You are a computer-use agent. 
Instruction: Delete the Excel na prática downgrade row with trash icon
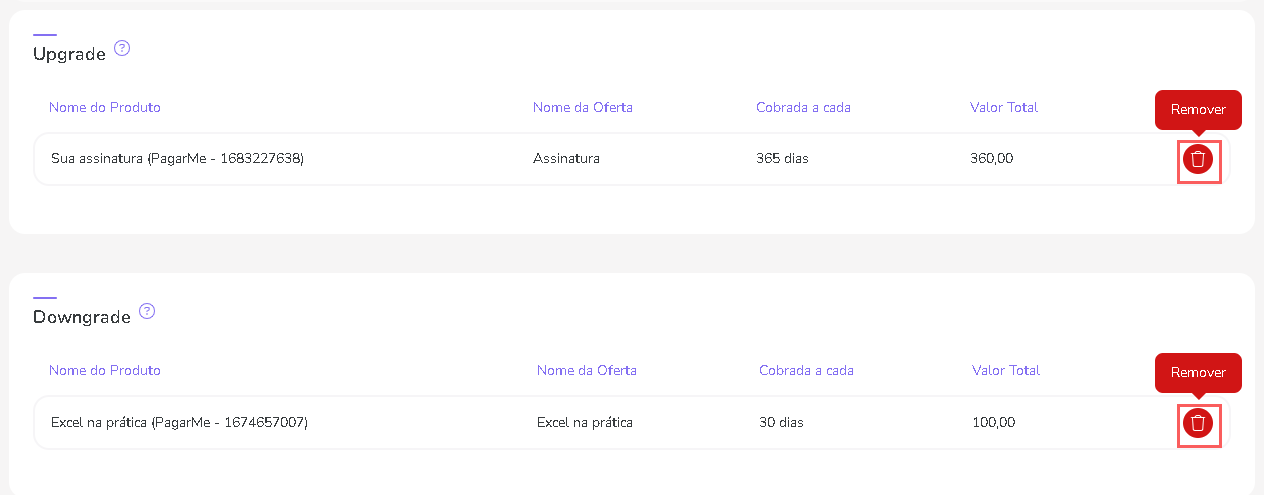coord(1198,423)
